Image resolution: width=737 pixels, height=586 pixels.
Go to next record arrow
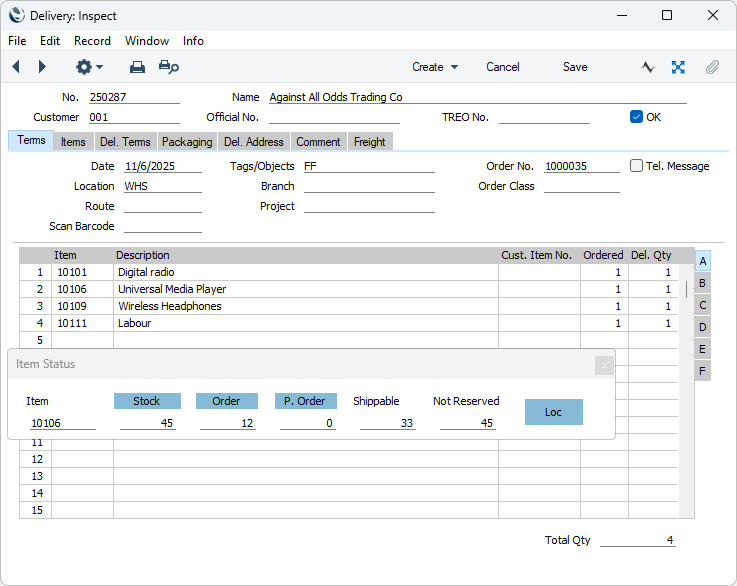tap(42, 67)
